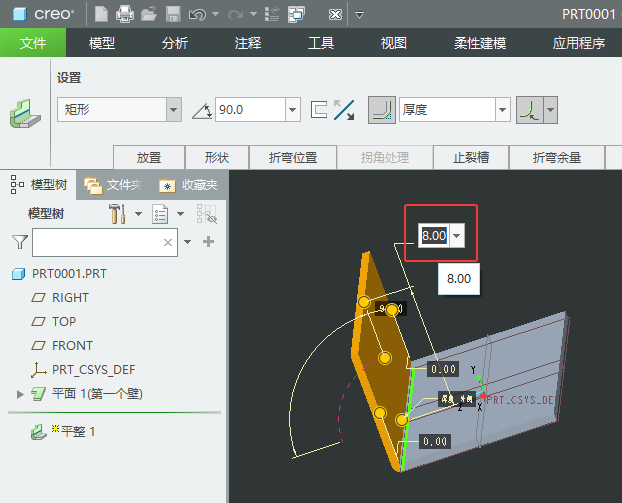Open the tree display options dropdown arrow
The width and height of the screenshot is (622, 503).
tap(180, 214)
